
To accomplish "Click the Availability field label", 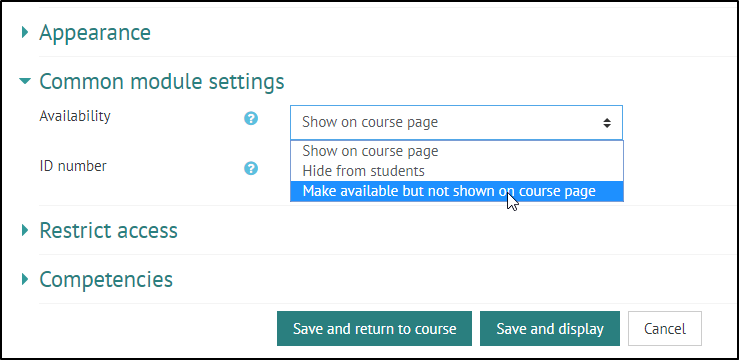I will 75,116.
